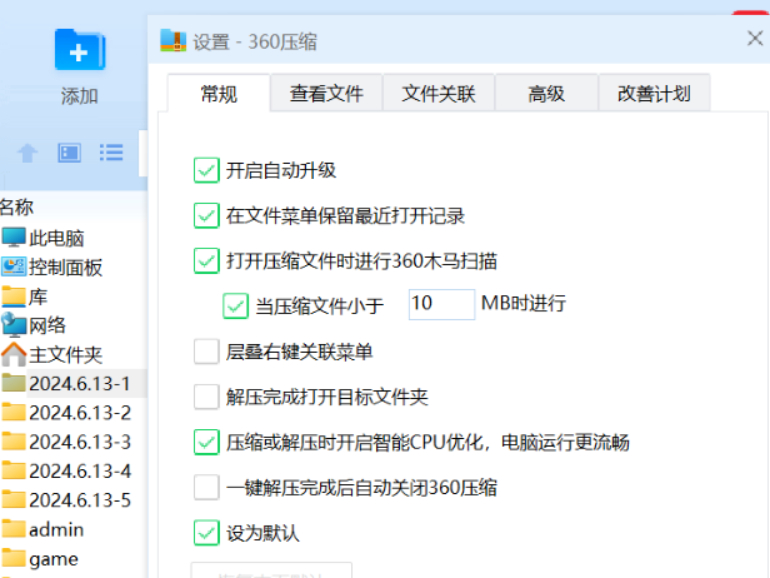770x578 pixels.
Task: Switch to the 常规 tab
Action: coord(219,93)
